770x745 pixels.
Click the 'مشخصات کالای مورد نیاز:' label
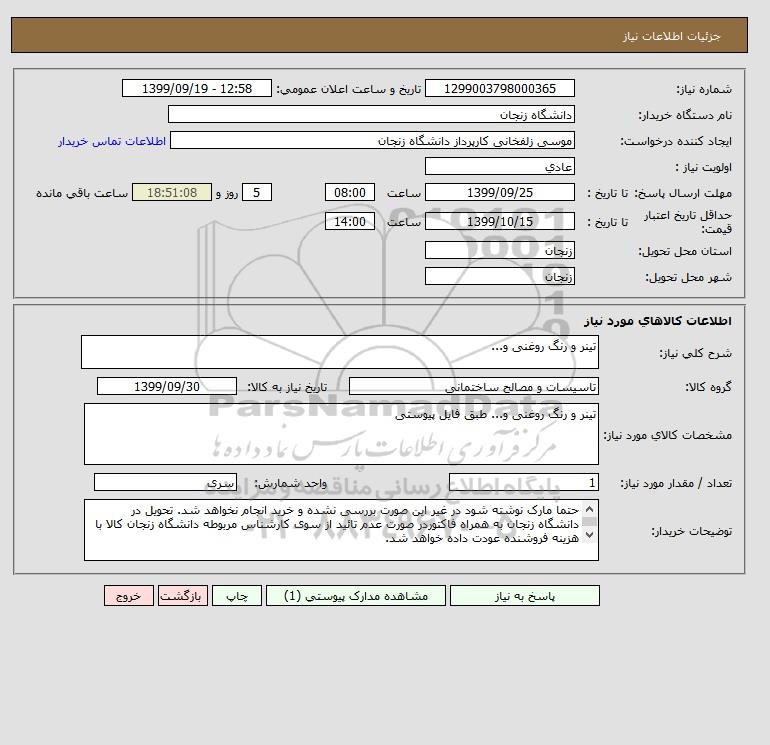[667, 435]
